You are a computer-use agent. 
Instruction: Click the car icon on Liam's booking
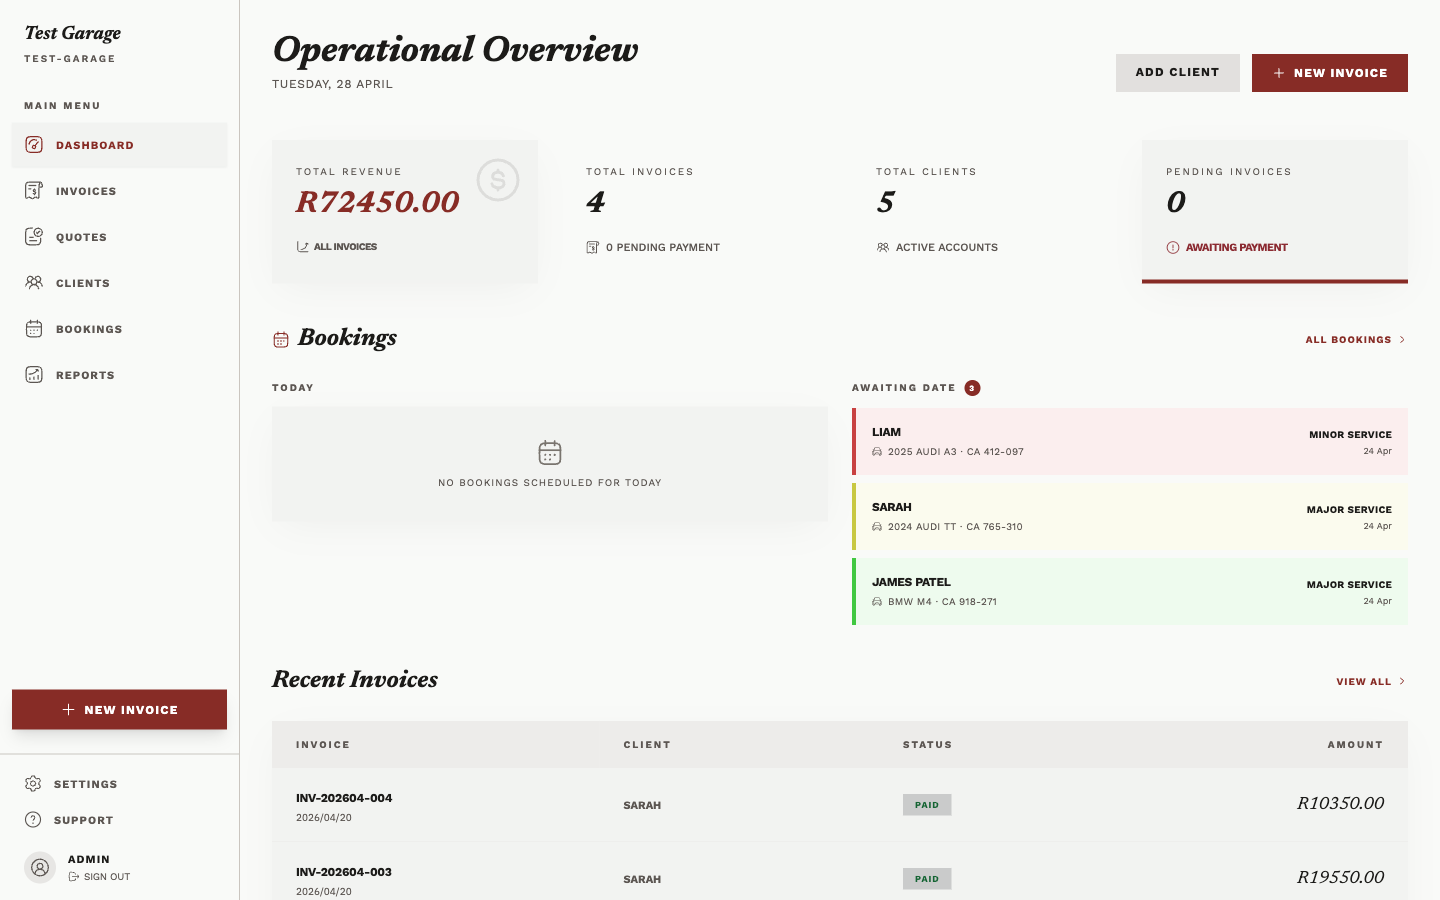click(877, 452)
